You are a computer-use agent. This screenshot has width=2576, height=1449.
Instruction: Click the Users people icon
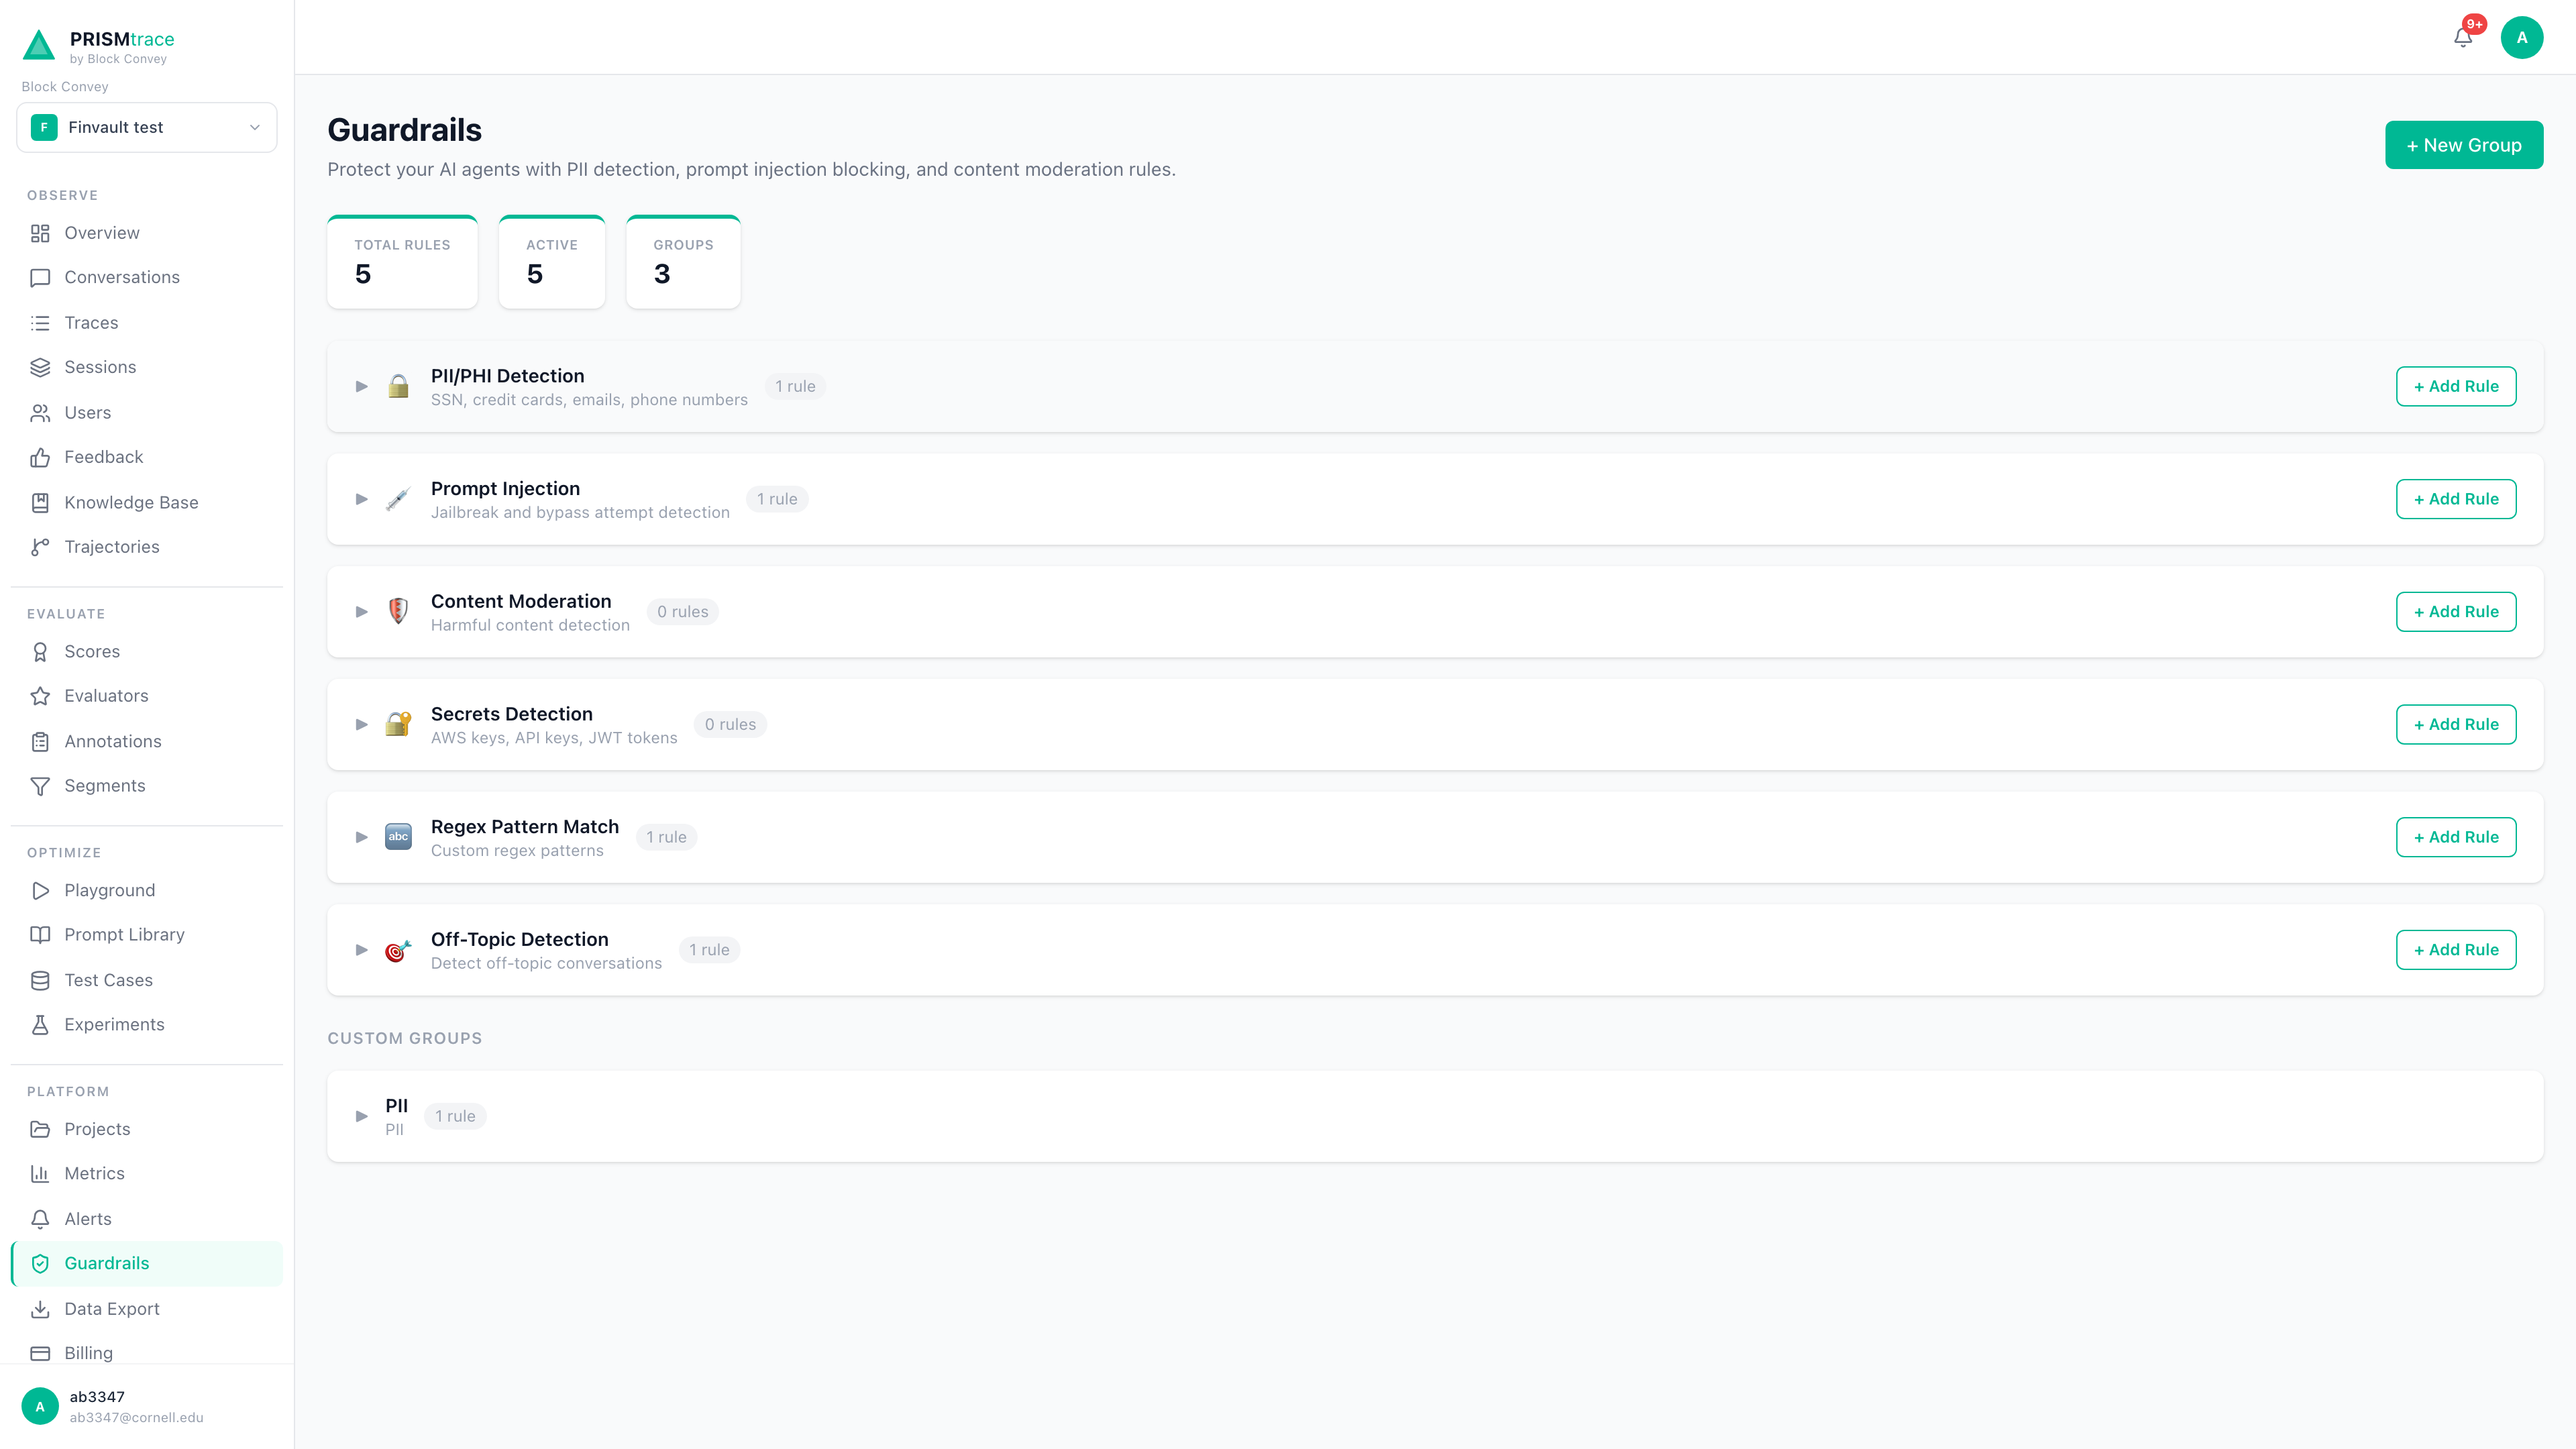pos(40,413)
